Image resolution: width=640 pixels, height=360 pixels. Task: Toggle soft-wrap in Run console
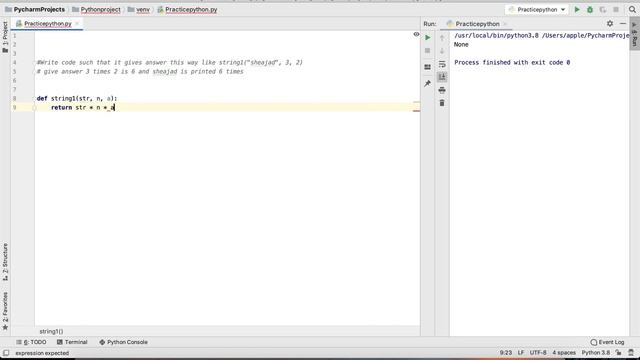pos(442,64)
